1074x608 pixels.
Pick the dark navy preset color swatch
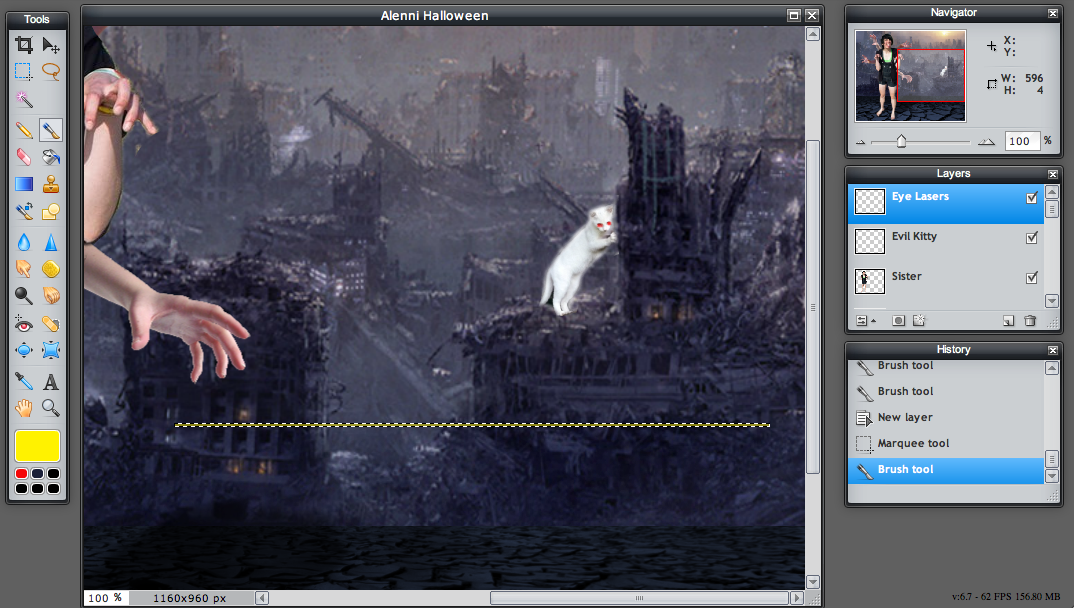[37, 474]
